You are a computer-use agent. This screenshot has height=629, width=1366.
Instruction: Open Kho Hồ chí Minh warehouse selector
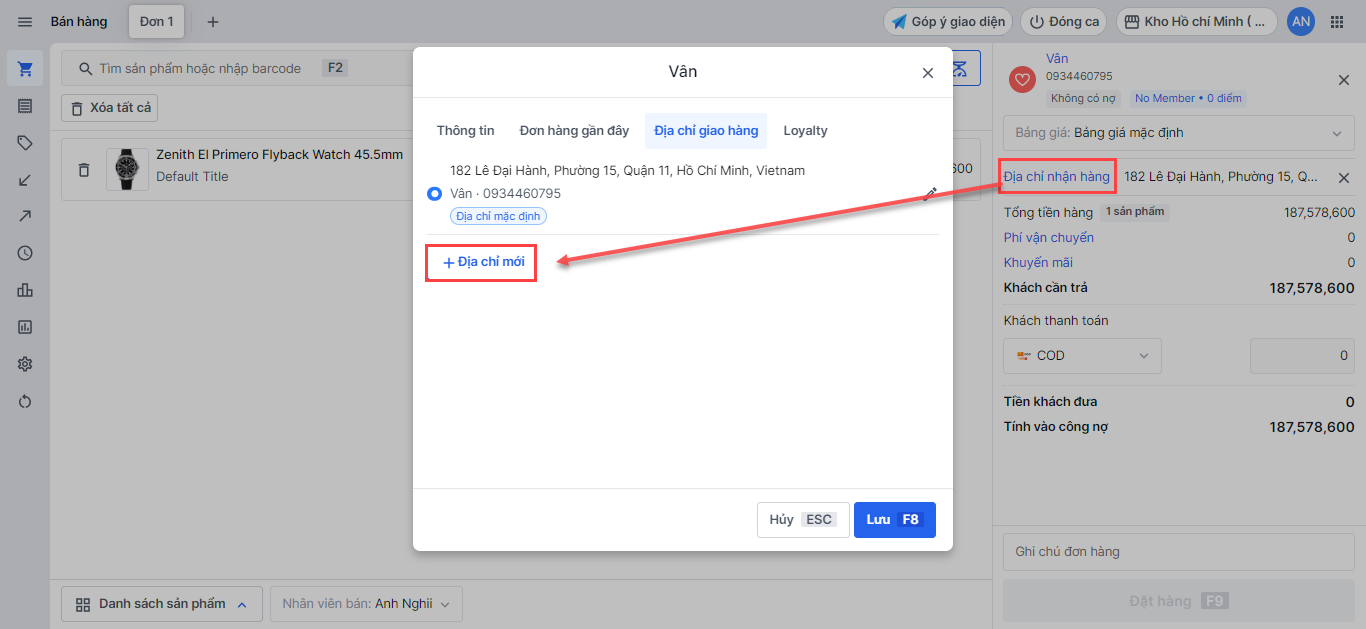pyautogui.click(x=1197, y=22)
